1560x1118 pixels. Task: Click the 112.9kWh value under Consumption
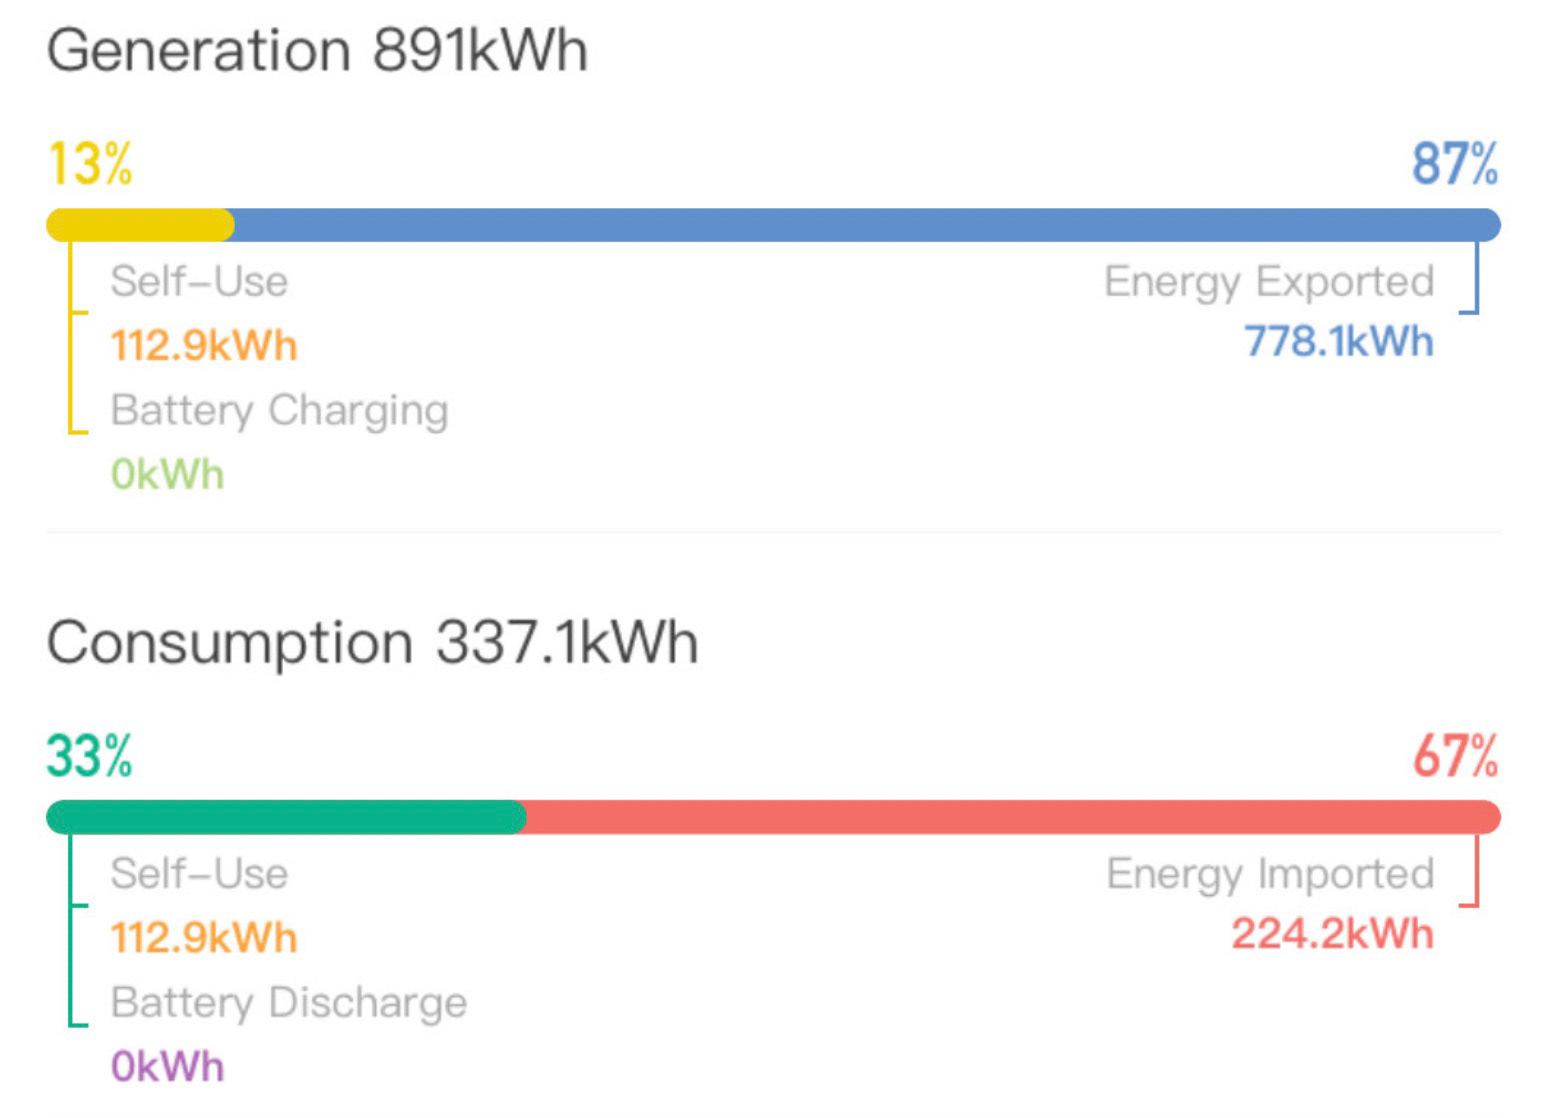tap(204, 938)
